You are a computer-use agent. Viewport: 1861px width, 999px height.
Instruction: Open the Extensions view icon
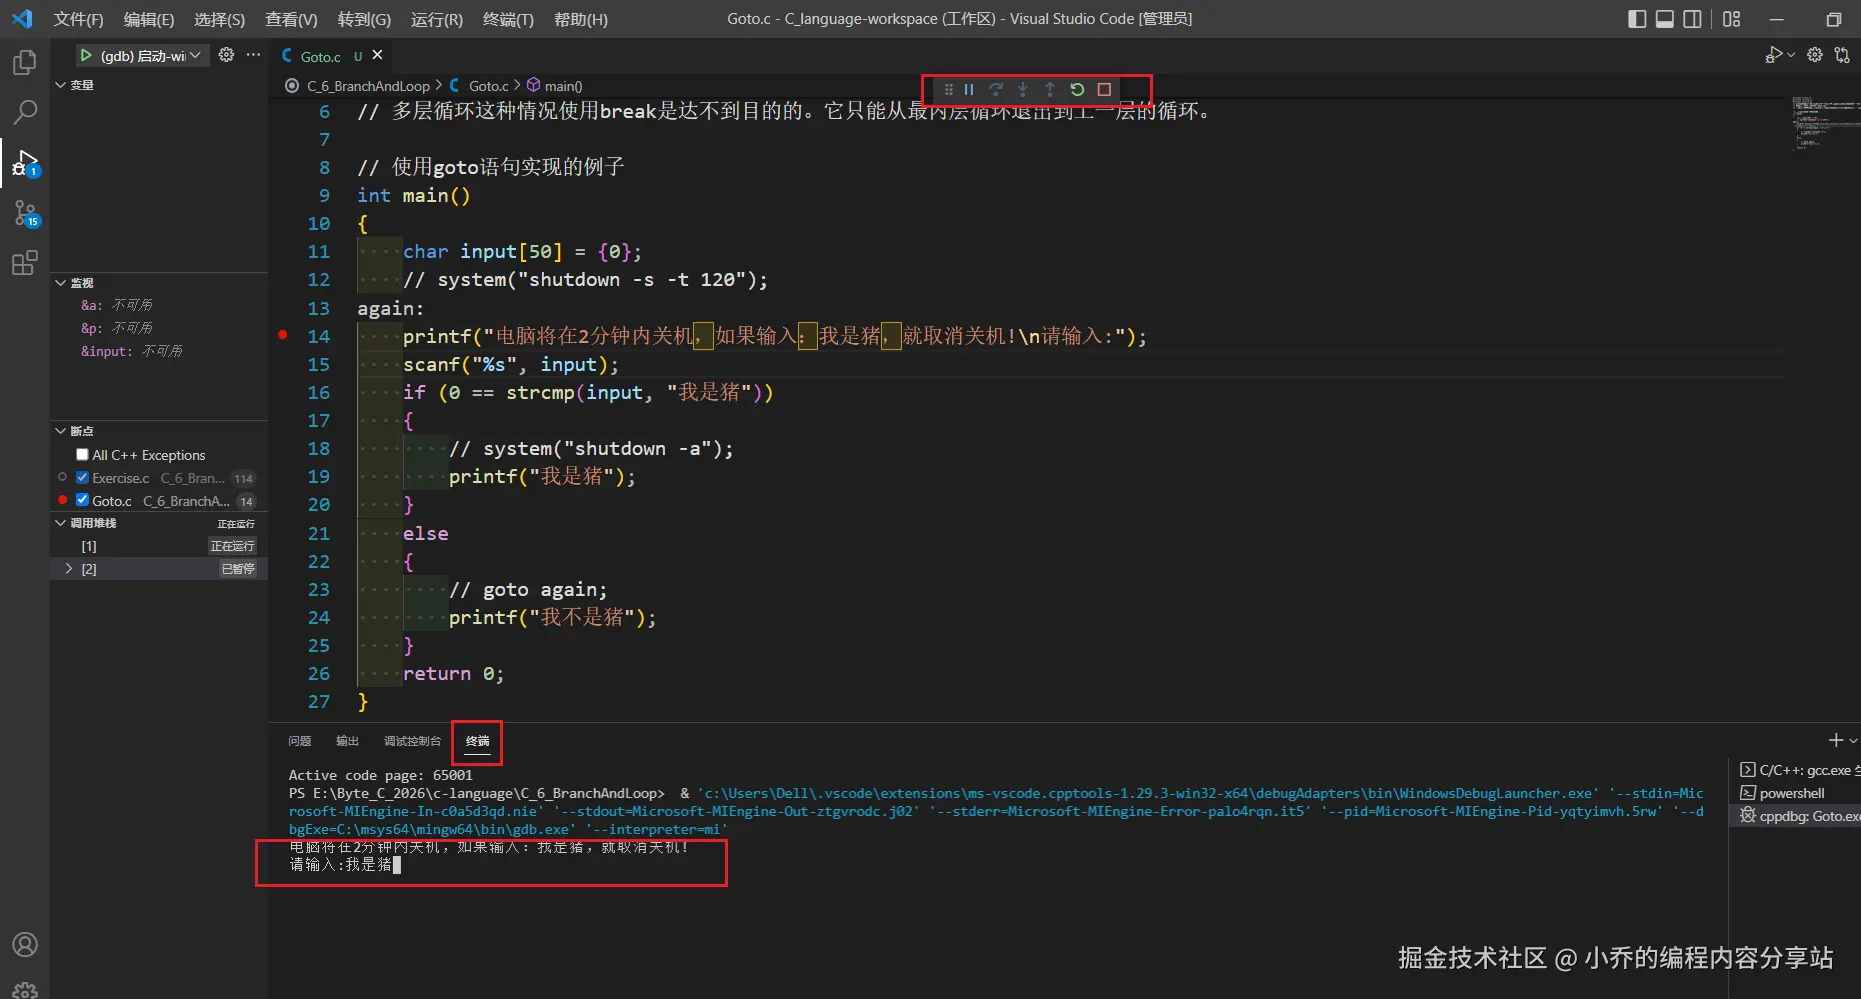pos(25,263)
